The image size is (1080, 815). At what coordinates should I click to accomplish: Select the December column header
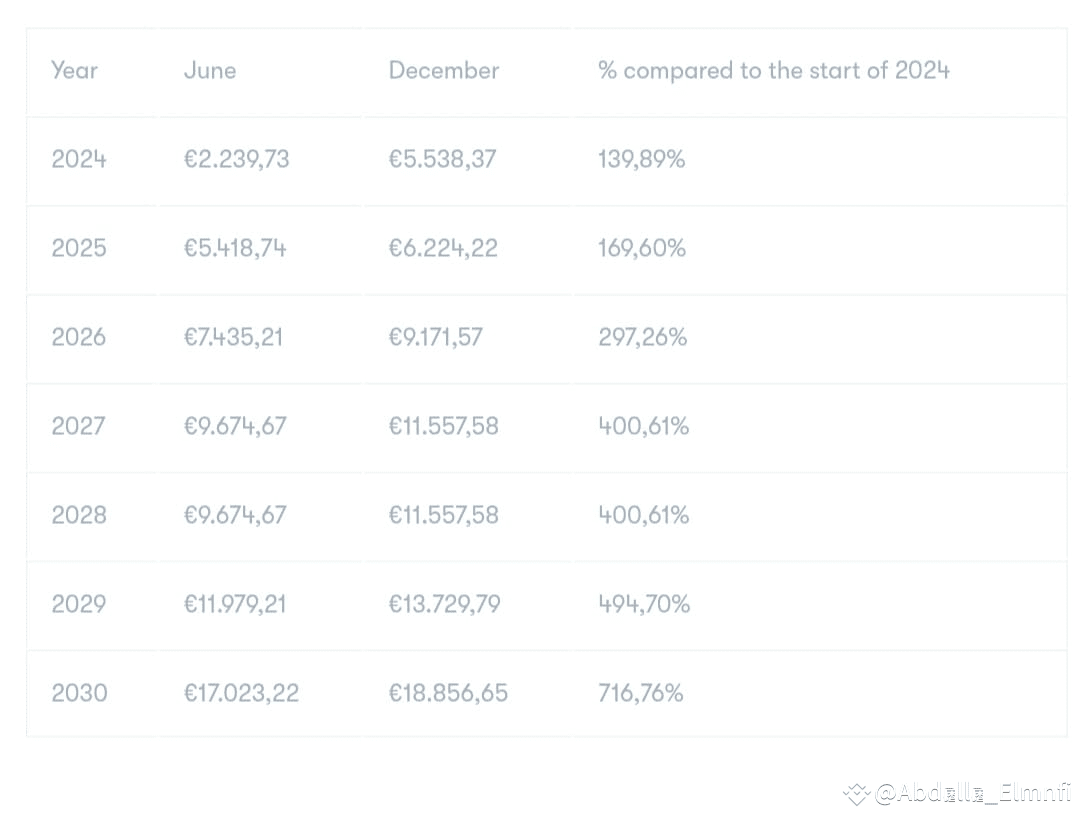coord(444,70)
